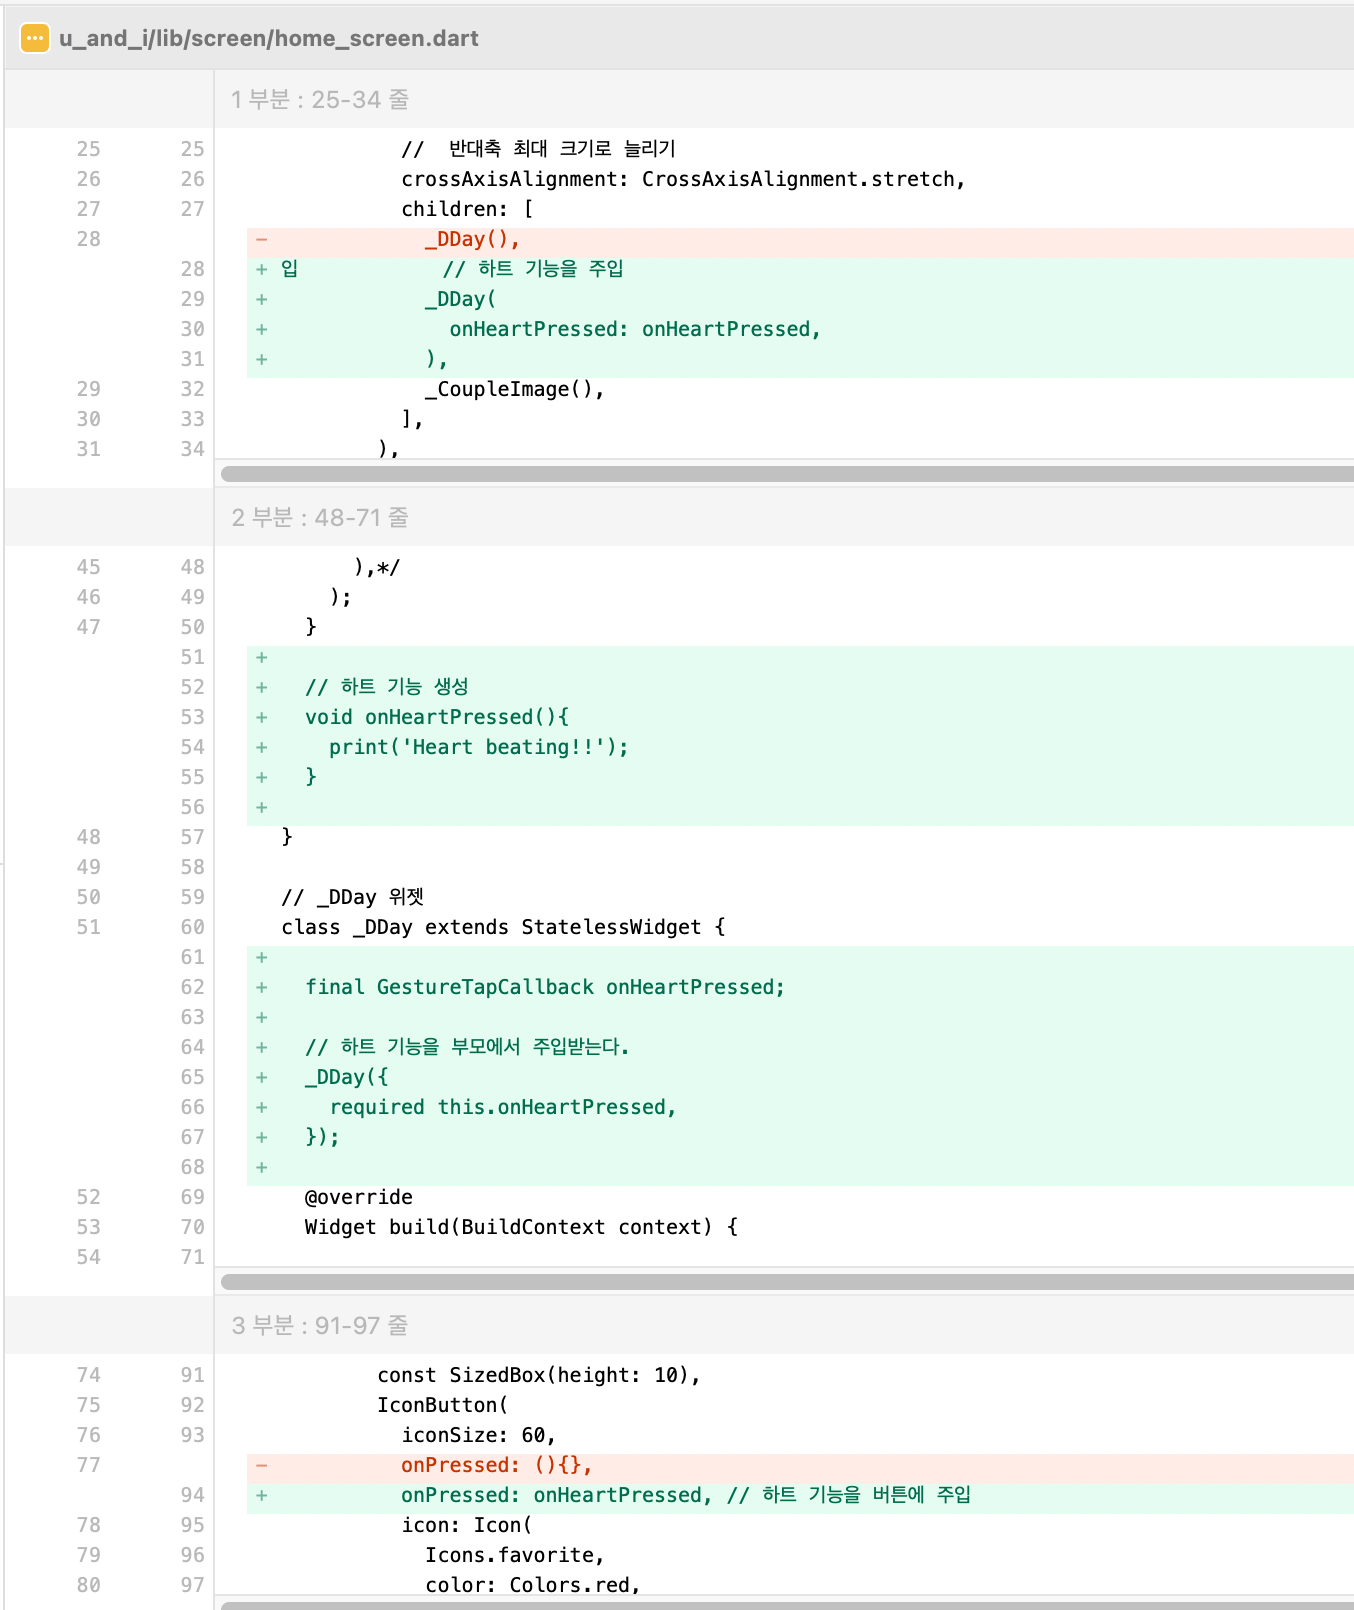Select added line 'required this.onHeartPressed,'
The image size is (1354, 1610).
click(x=503, y=1107)
